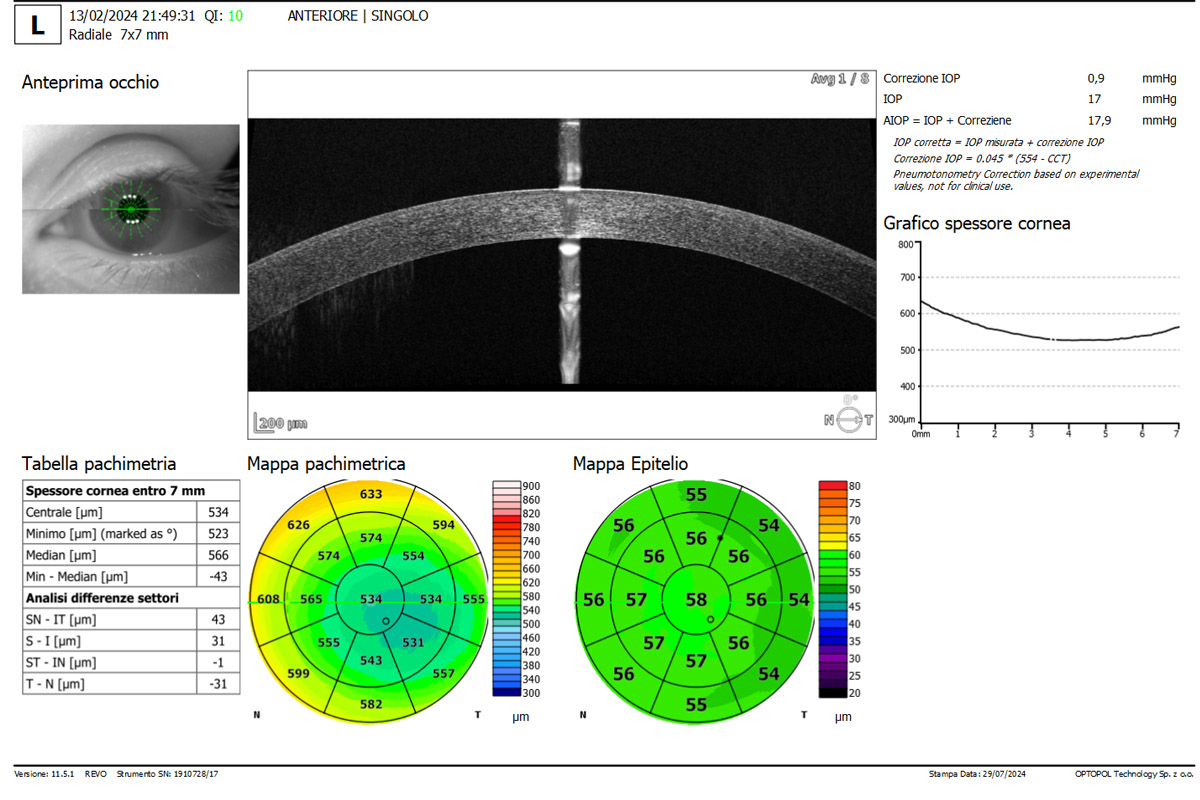Click sector value 633 on pachymetry map

(371, 494)
